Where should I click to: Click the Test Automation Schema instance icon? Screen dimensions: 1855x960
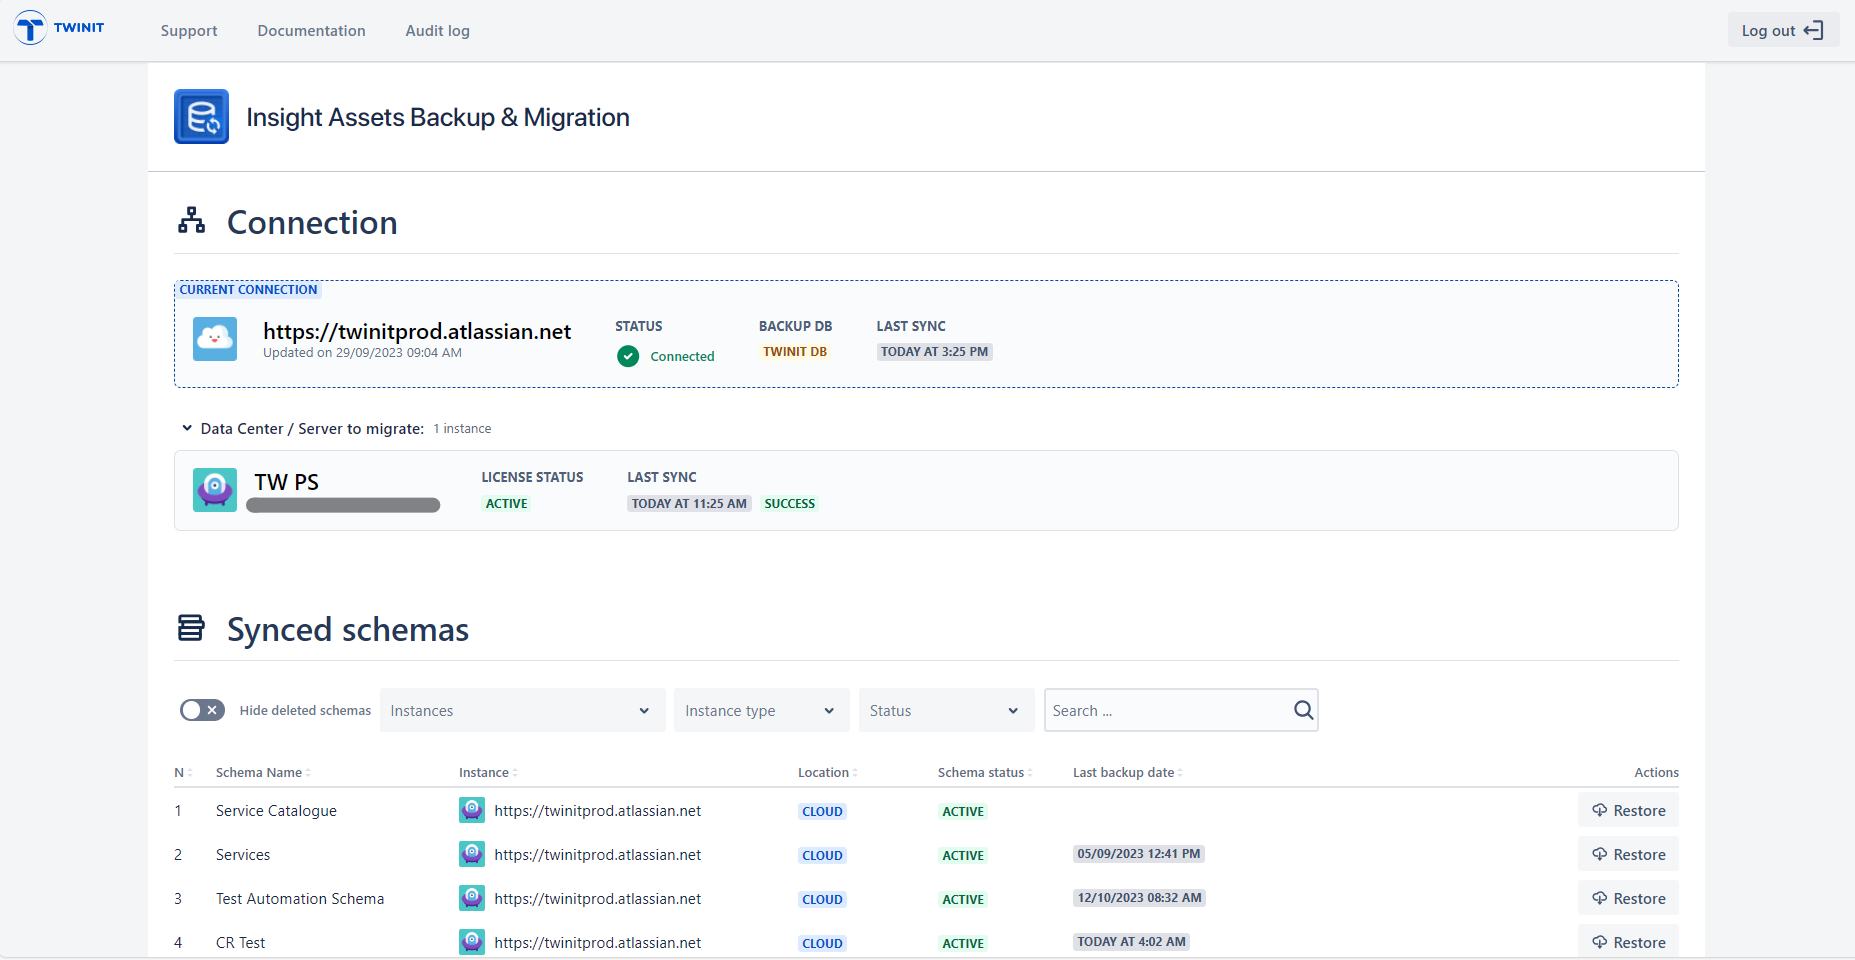pos(472,898)
